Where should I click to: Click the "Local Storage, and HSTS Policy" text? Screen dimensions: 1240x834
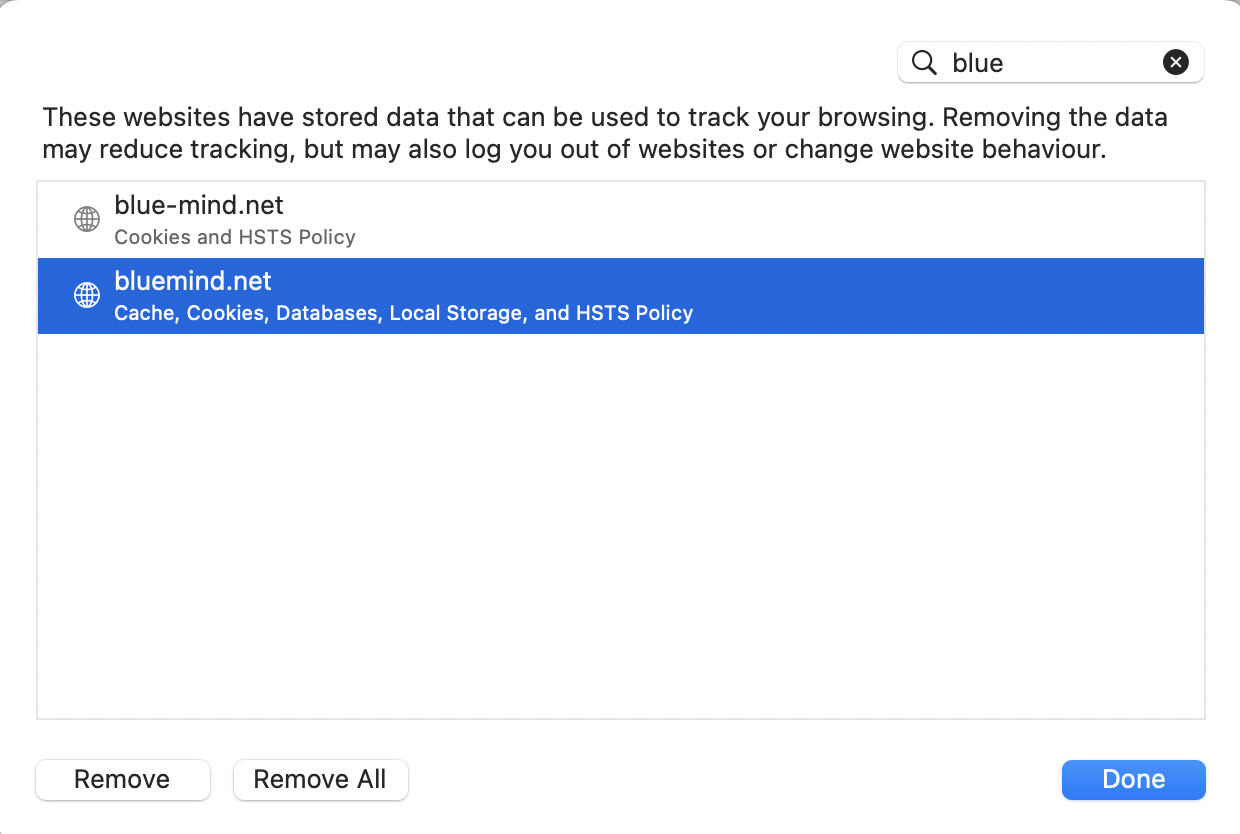(541, 313)
